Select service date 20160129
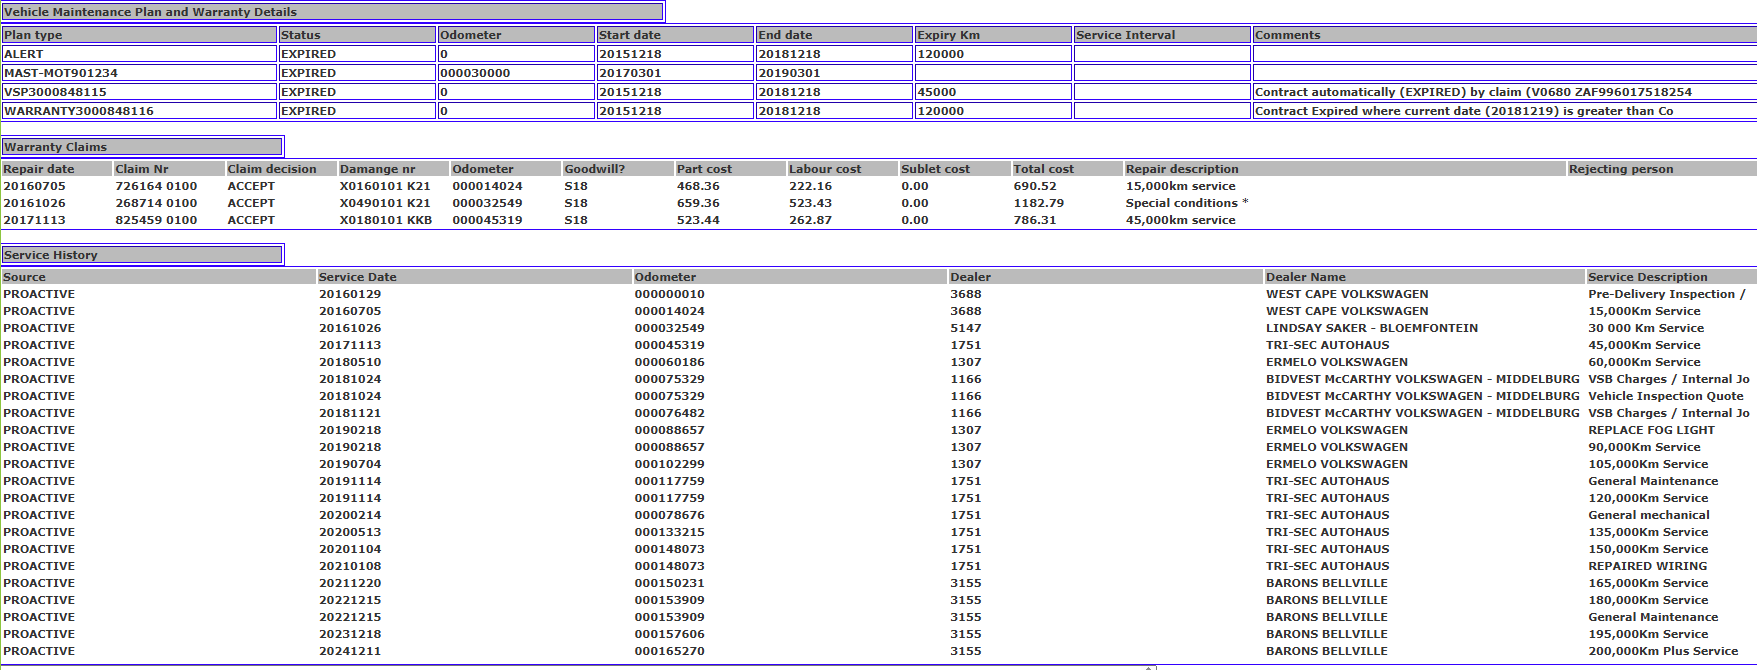This screenshot has height=670, width=1757. point(350,294)
